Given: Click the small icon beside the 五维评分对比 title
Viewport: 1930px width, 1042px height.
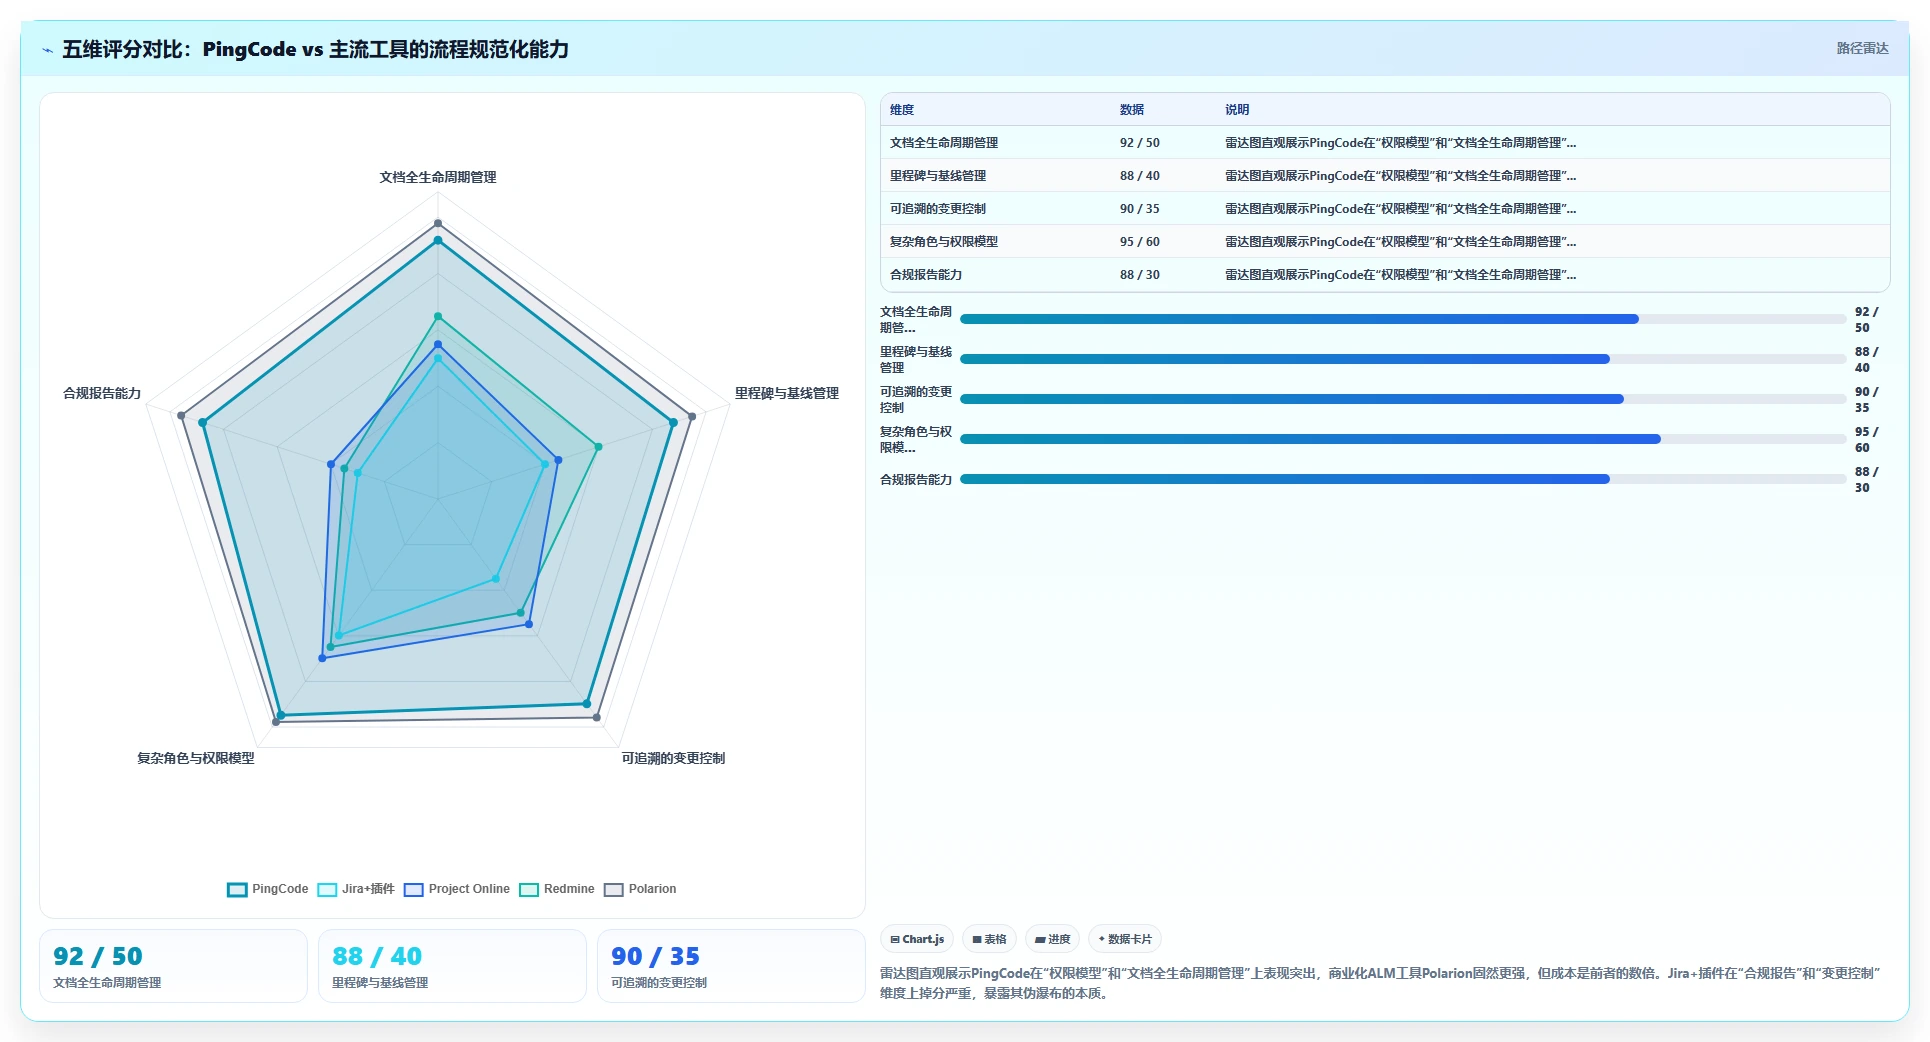Looking at the screenshot, I should [48, 50].
